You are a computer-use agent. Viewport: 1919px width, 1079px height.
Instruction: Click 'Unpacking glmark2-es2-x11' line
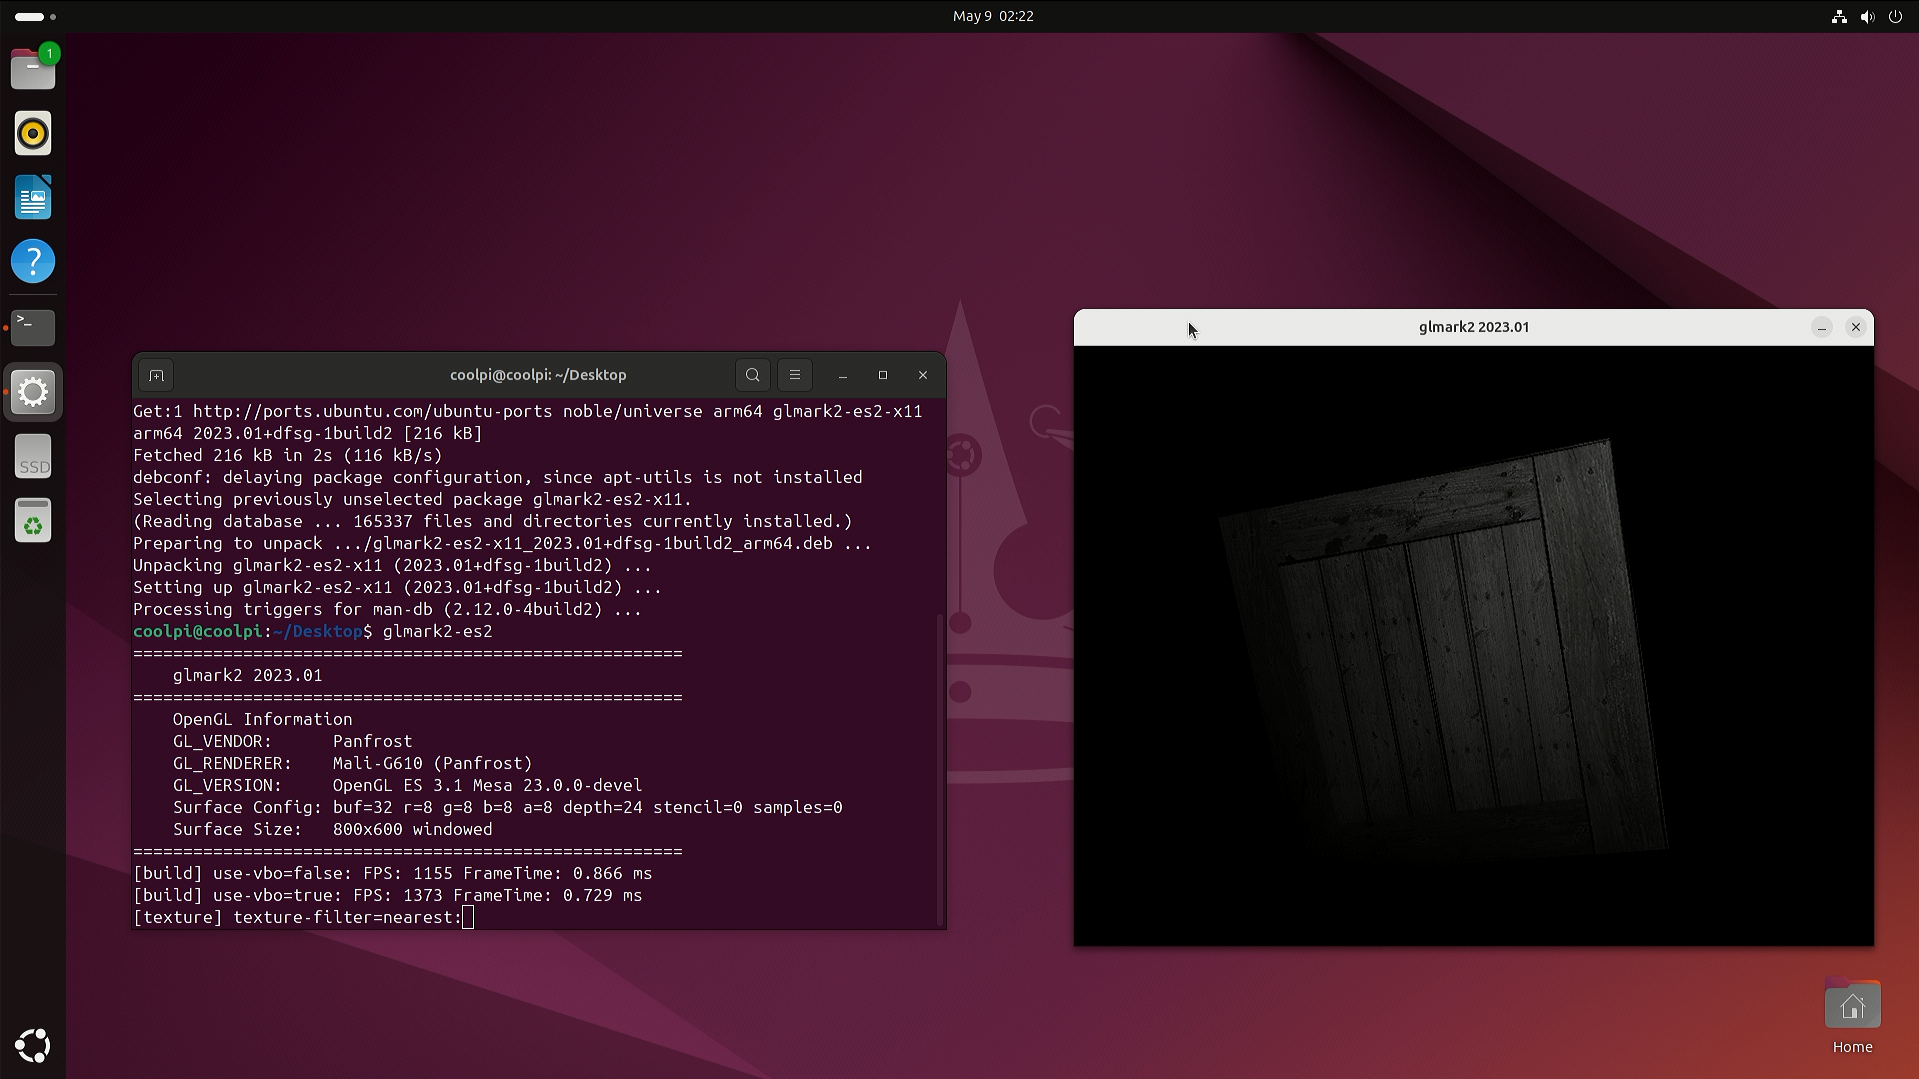click(392, 565)
